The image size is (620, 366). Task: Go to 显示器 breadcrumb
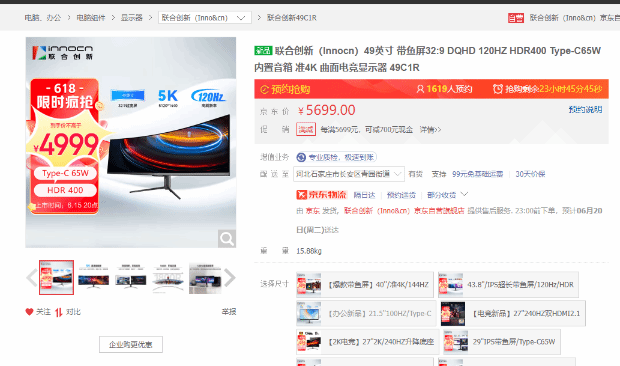pyautogui.click(x=131, y=18)
